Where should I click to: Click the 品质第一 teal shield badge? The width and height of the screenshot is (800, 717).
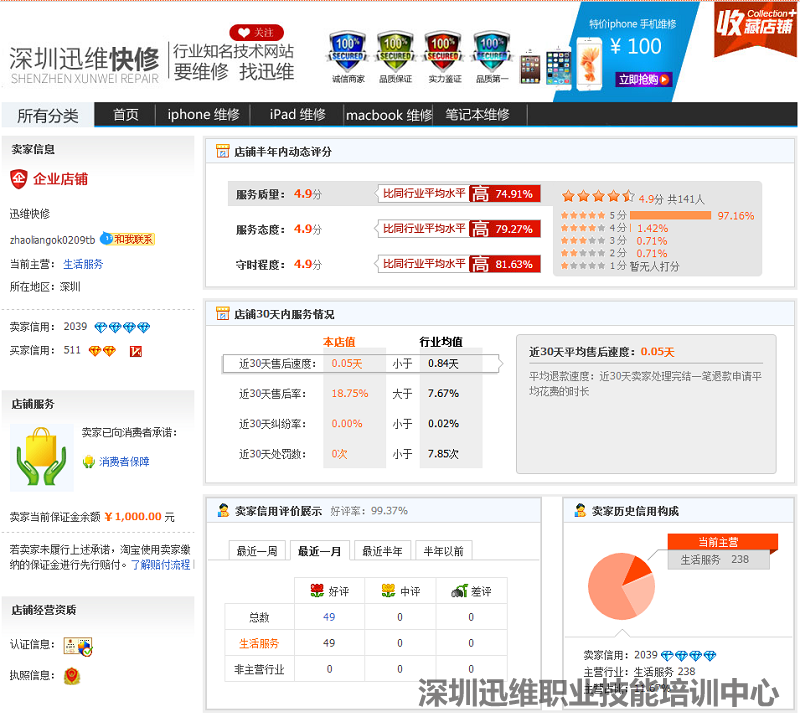coord(491,57)
